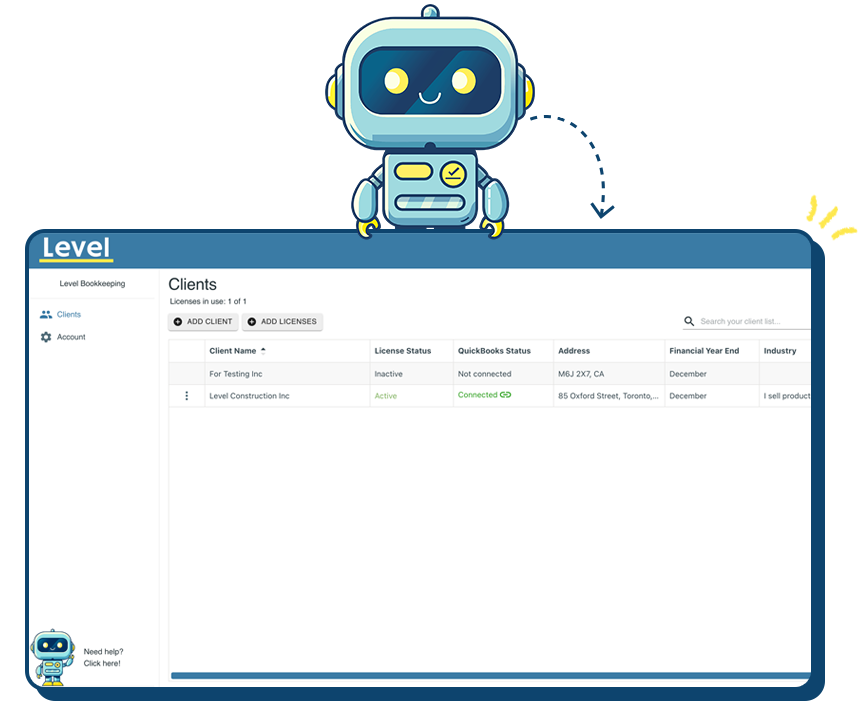This screenshot has width=859, height=716.
Task: Select the Account menu item
Action: 71,337
